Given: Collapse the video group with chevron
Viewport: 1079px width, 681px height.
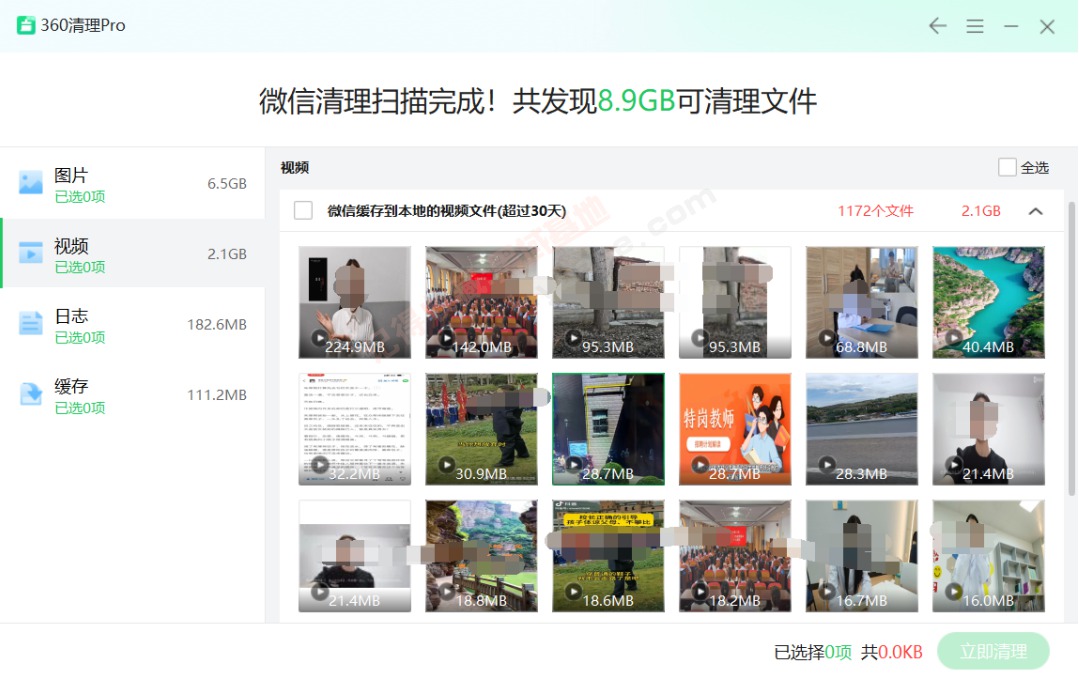Looking at the screenshot, I should pos(1036,211).
